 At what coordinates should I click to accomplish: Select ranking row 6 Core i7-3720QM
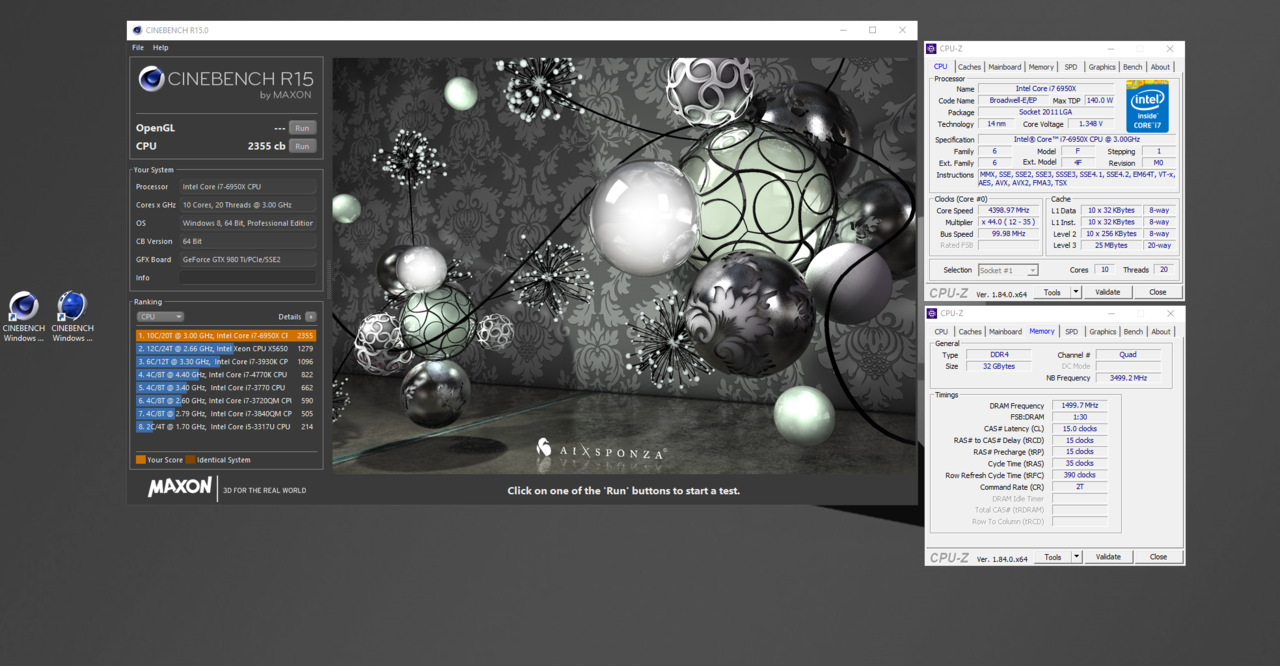coord(226,401)
